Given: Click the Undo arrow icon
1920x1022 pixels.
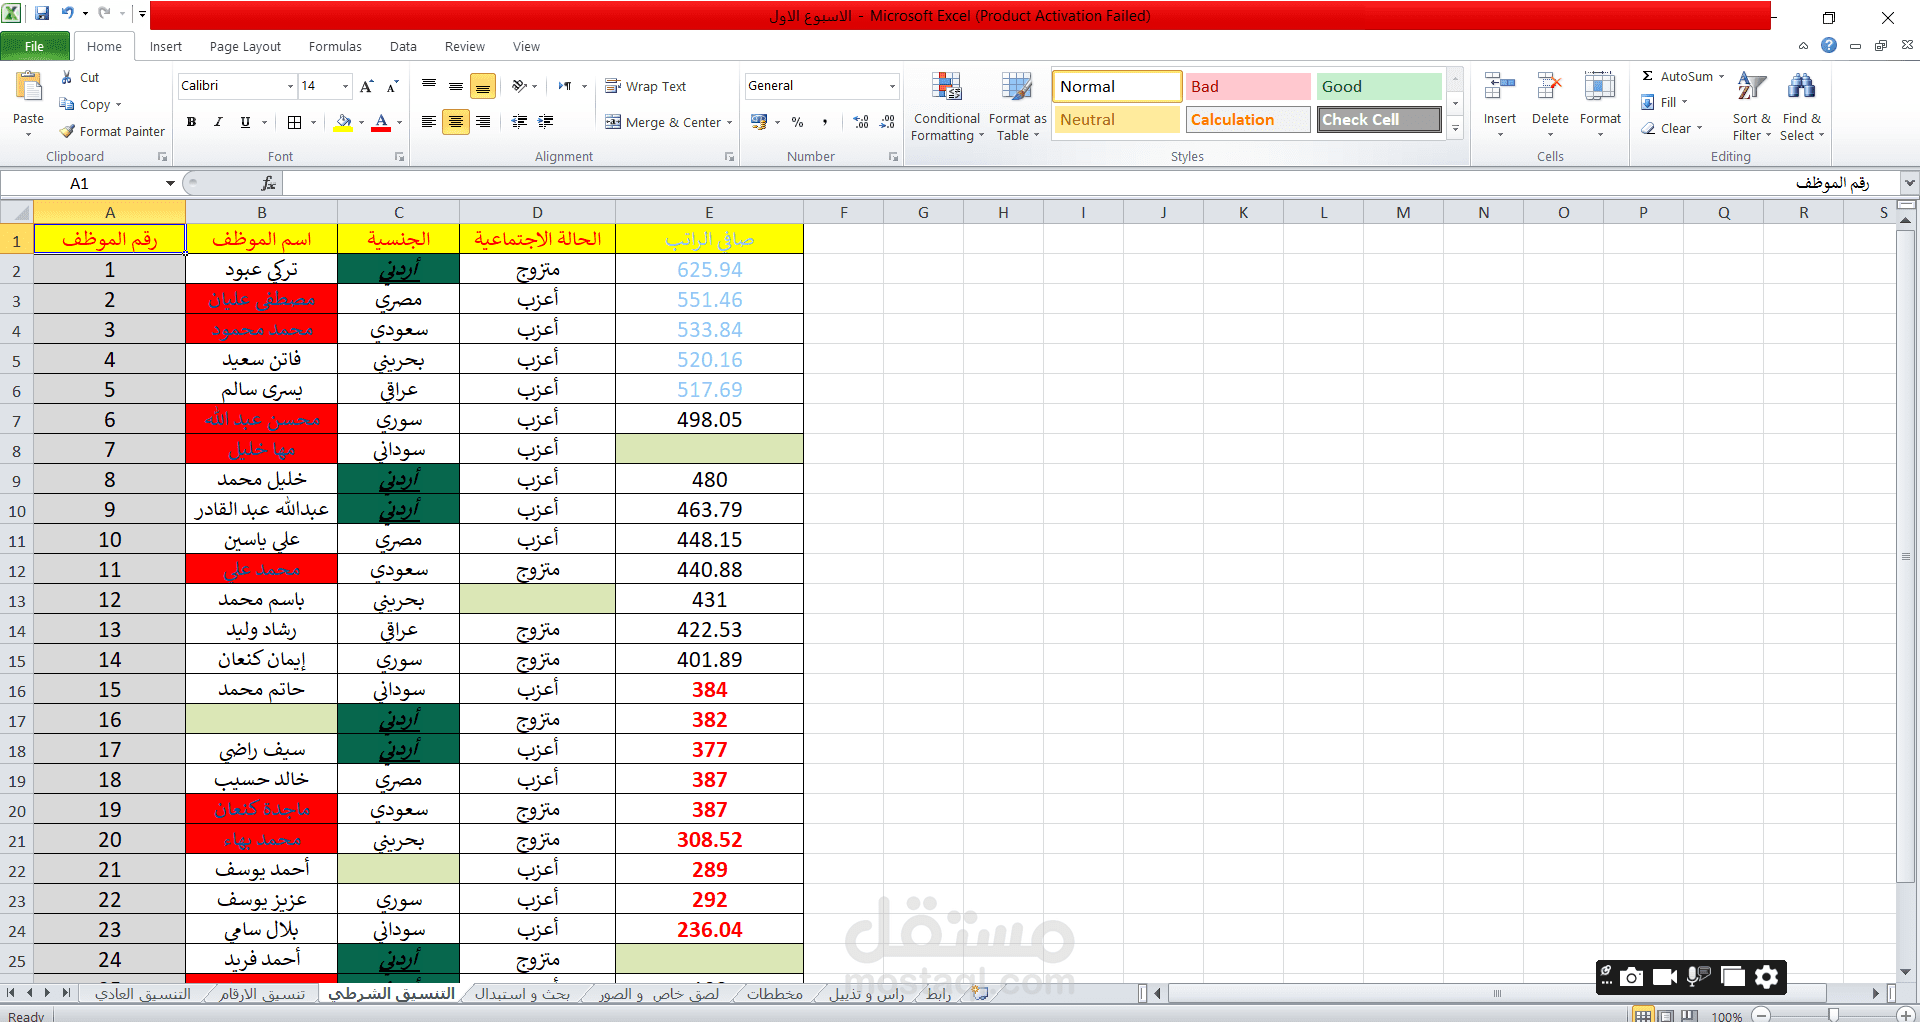Looking at the screenshot, I should click(x=68, y=14).
